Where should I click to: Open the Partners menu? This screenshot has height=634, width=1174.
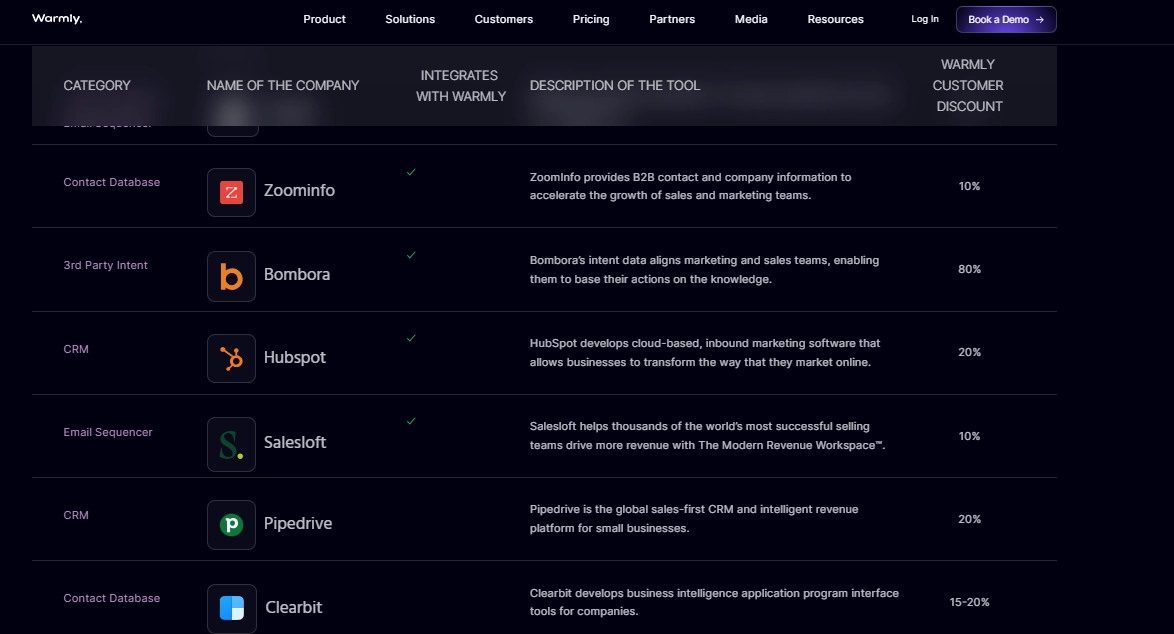tap(672, 19)
